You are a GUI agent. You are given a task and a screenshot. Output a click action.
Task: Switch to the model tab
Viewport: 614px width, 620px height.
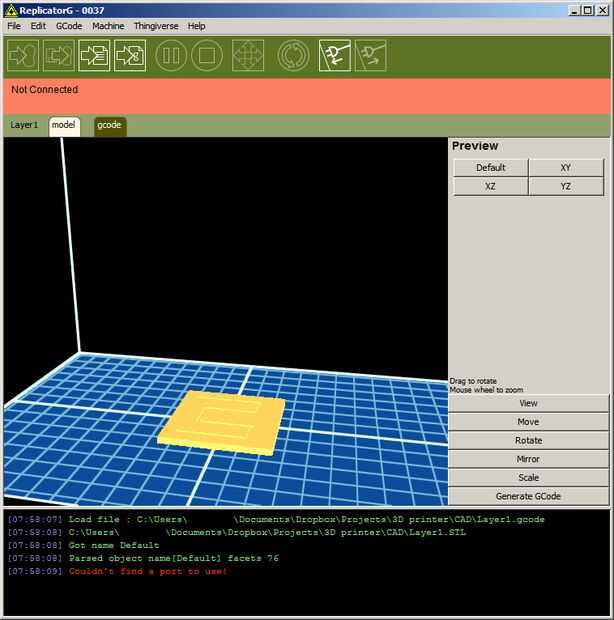pos(64,126)
